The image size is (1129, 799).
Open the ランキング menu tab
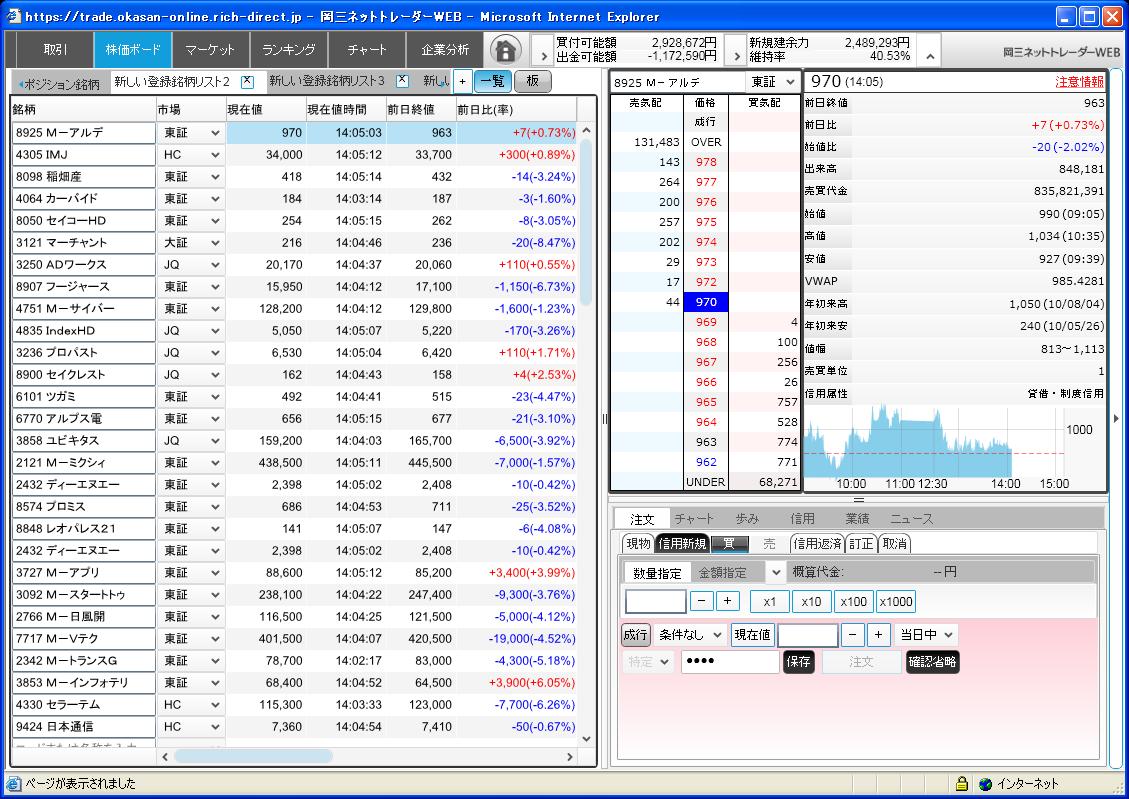288,49
